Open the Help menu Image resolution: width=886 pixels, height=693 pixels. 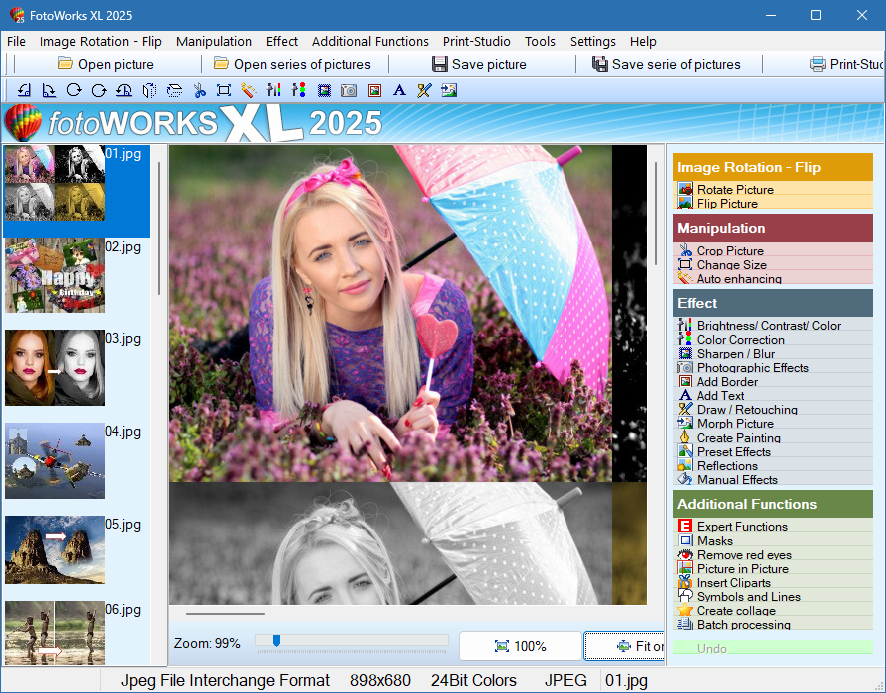tap(643, 41)
